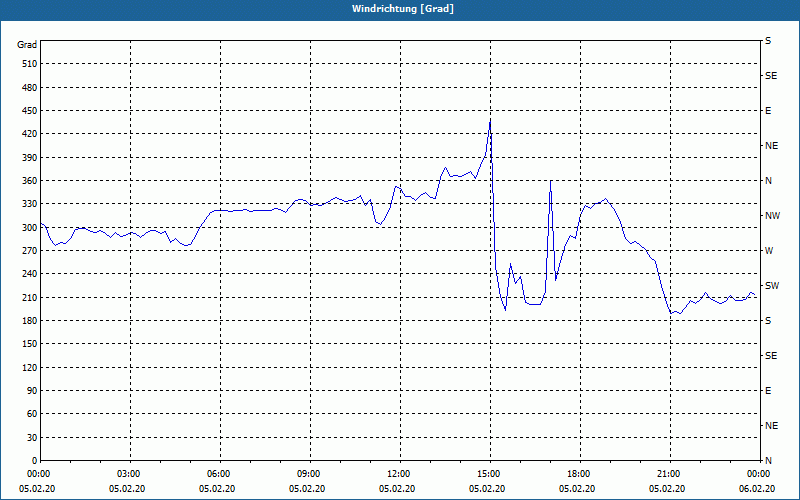This screenshot has width=800, height=500.
Task: Click the S compass label beside 180 gridline
Action: [768, 320]
